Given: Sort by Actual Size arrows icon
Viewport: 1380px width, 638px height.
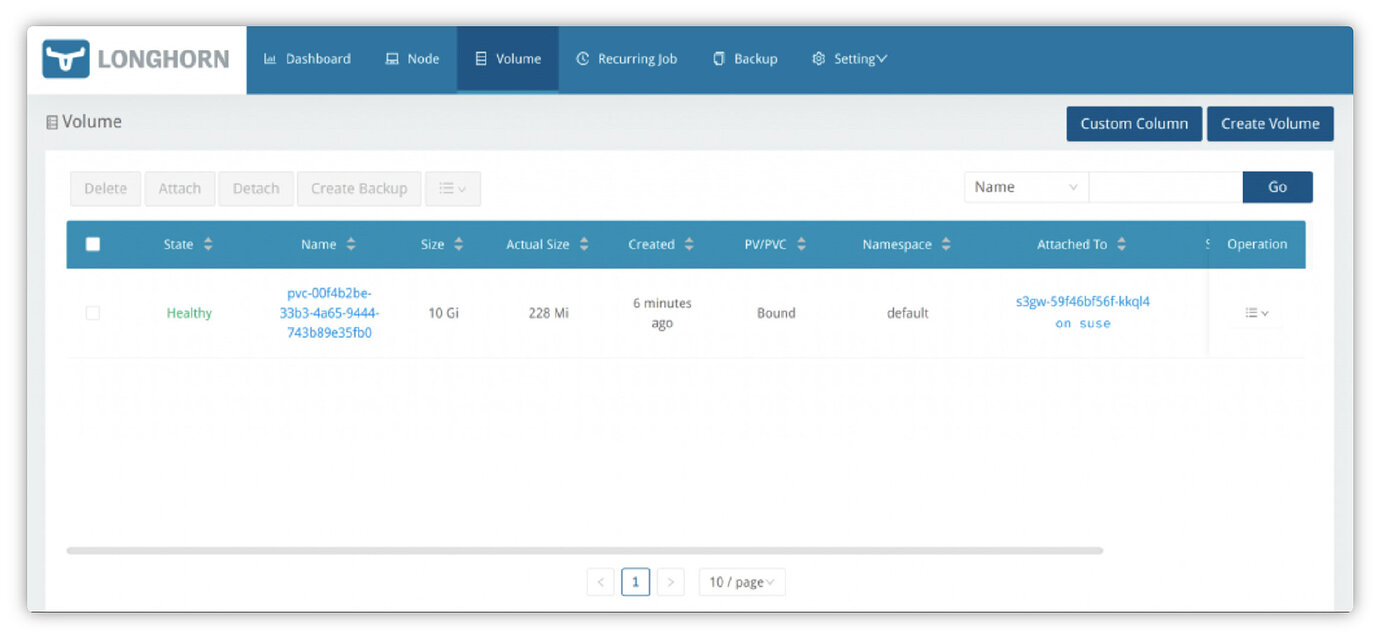Looking at the screenshot, I should 584,244.
